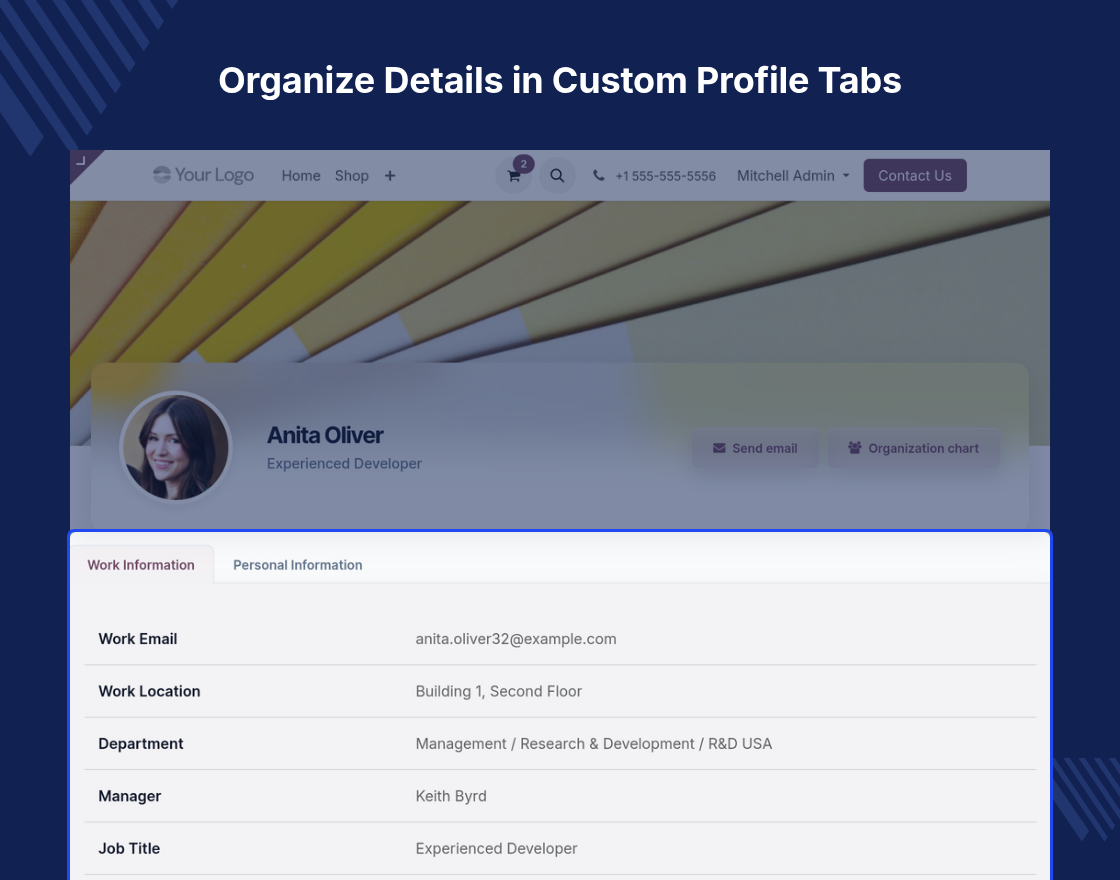1120x880 pixels.
Task: Open the Organization chart button
Action: [x=914, y=449]
